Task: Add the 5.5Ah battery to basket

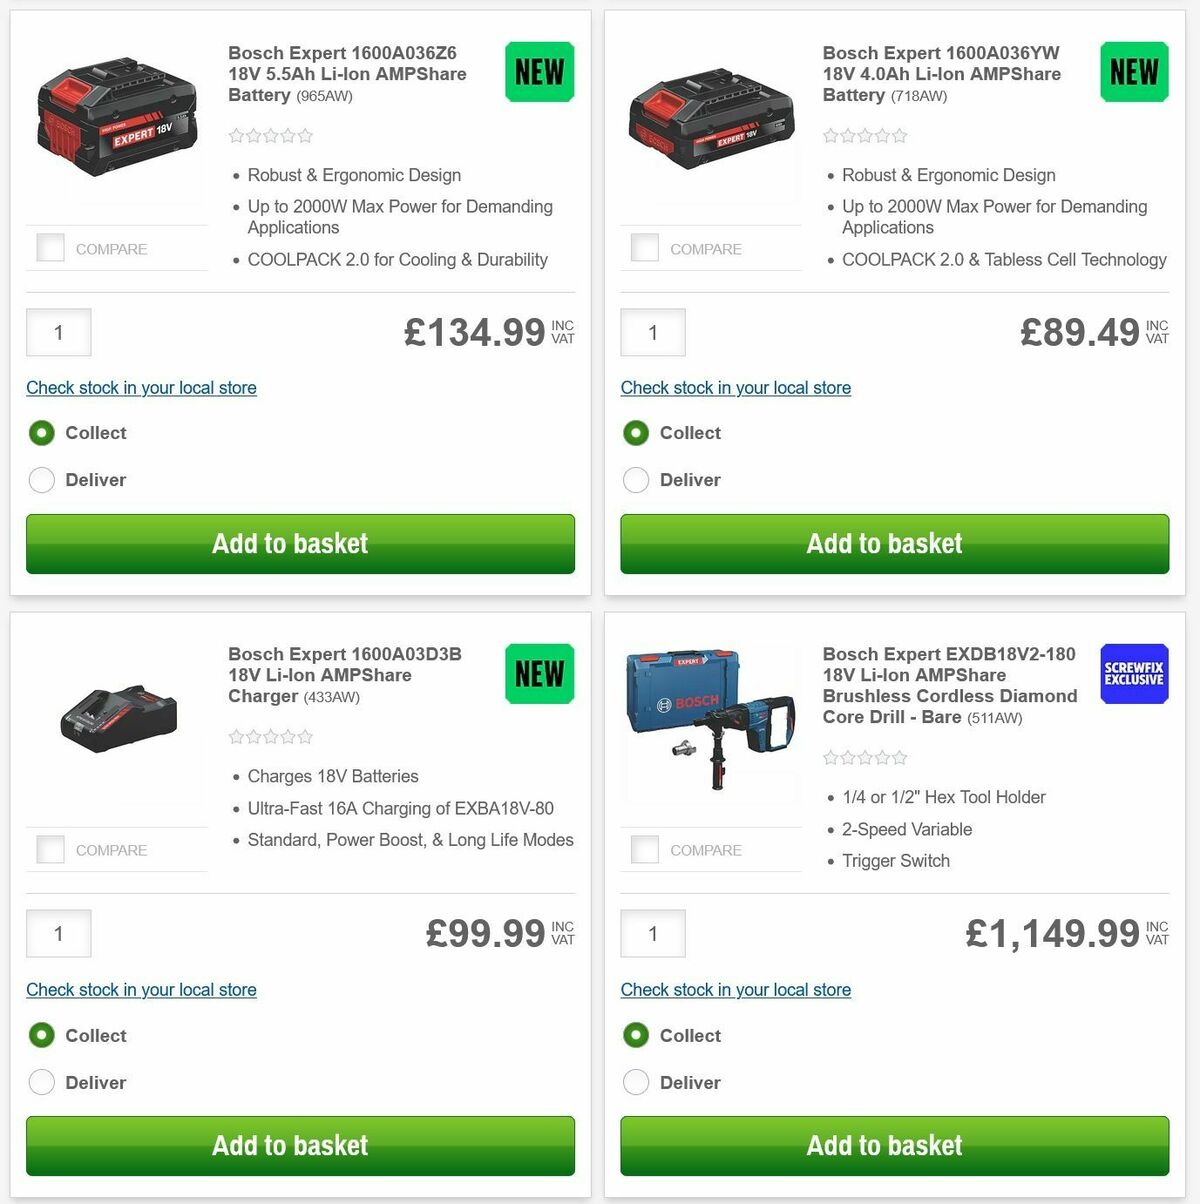Action: [290, 543]
